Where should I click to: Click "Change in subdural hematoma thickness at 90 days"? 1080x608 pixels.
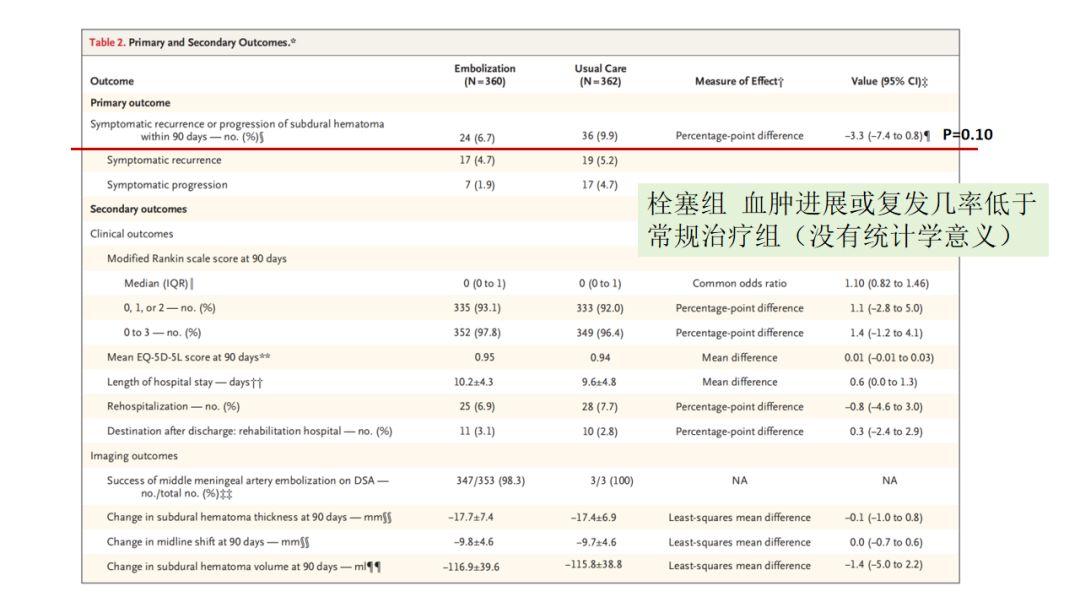point(249,517)
